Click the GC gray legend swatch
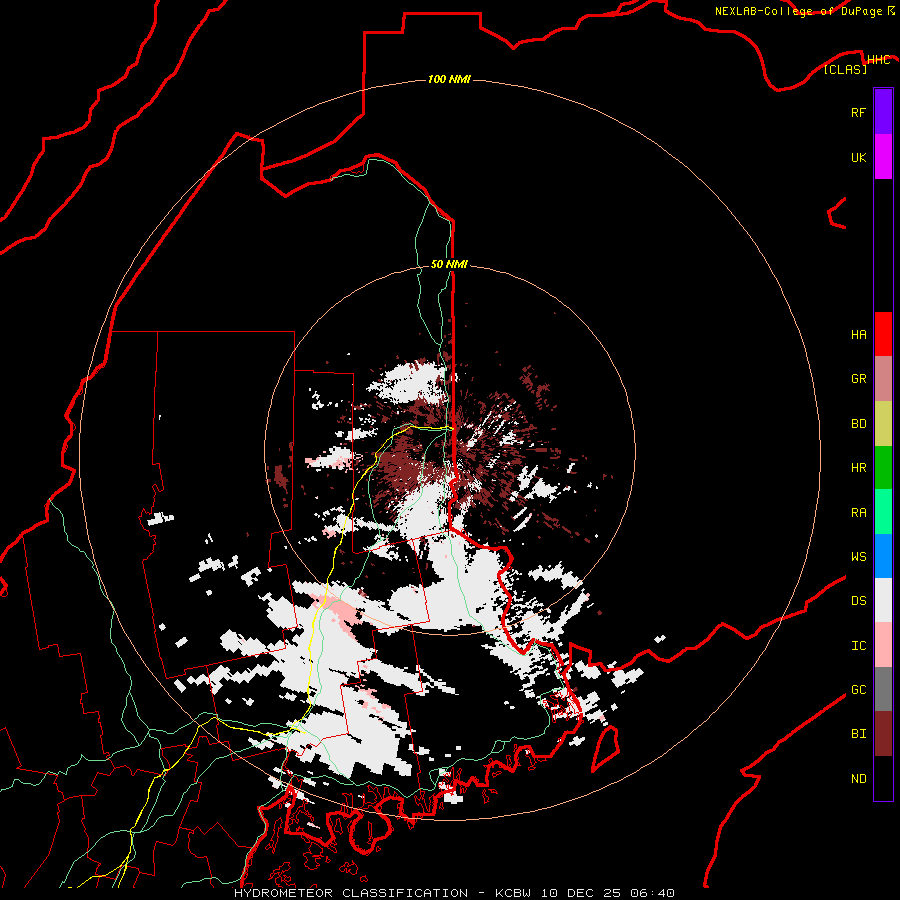This screenshot has width=900, height=900. (x=883, y=689)
